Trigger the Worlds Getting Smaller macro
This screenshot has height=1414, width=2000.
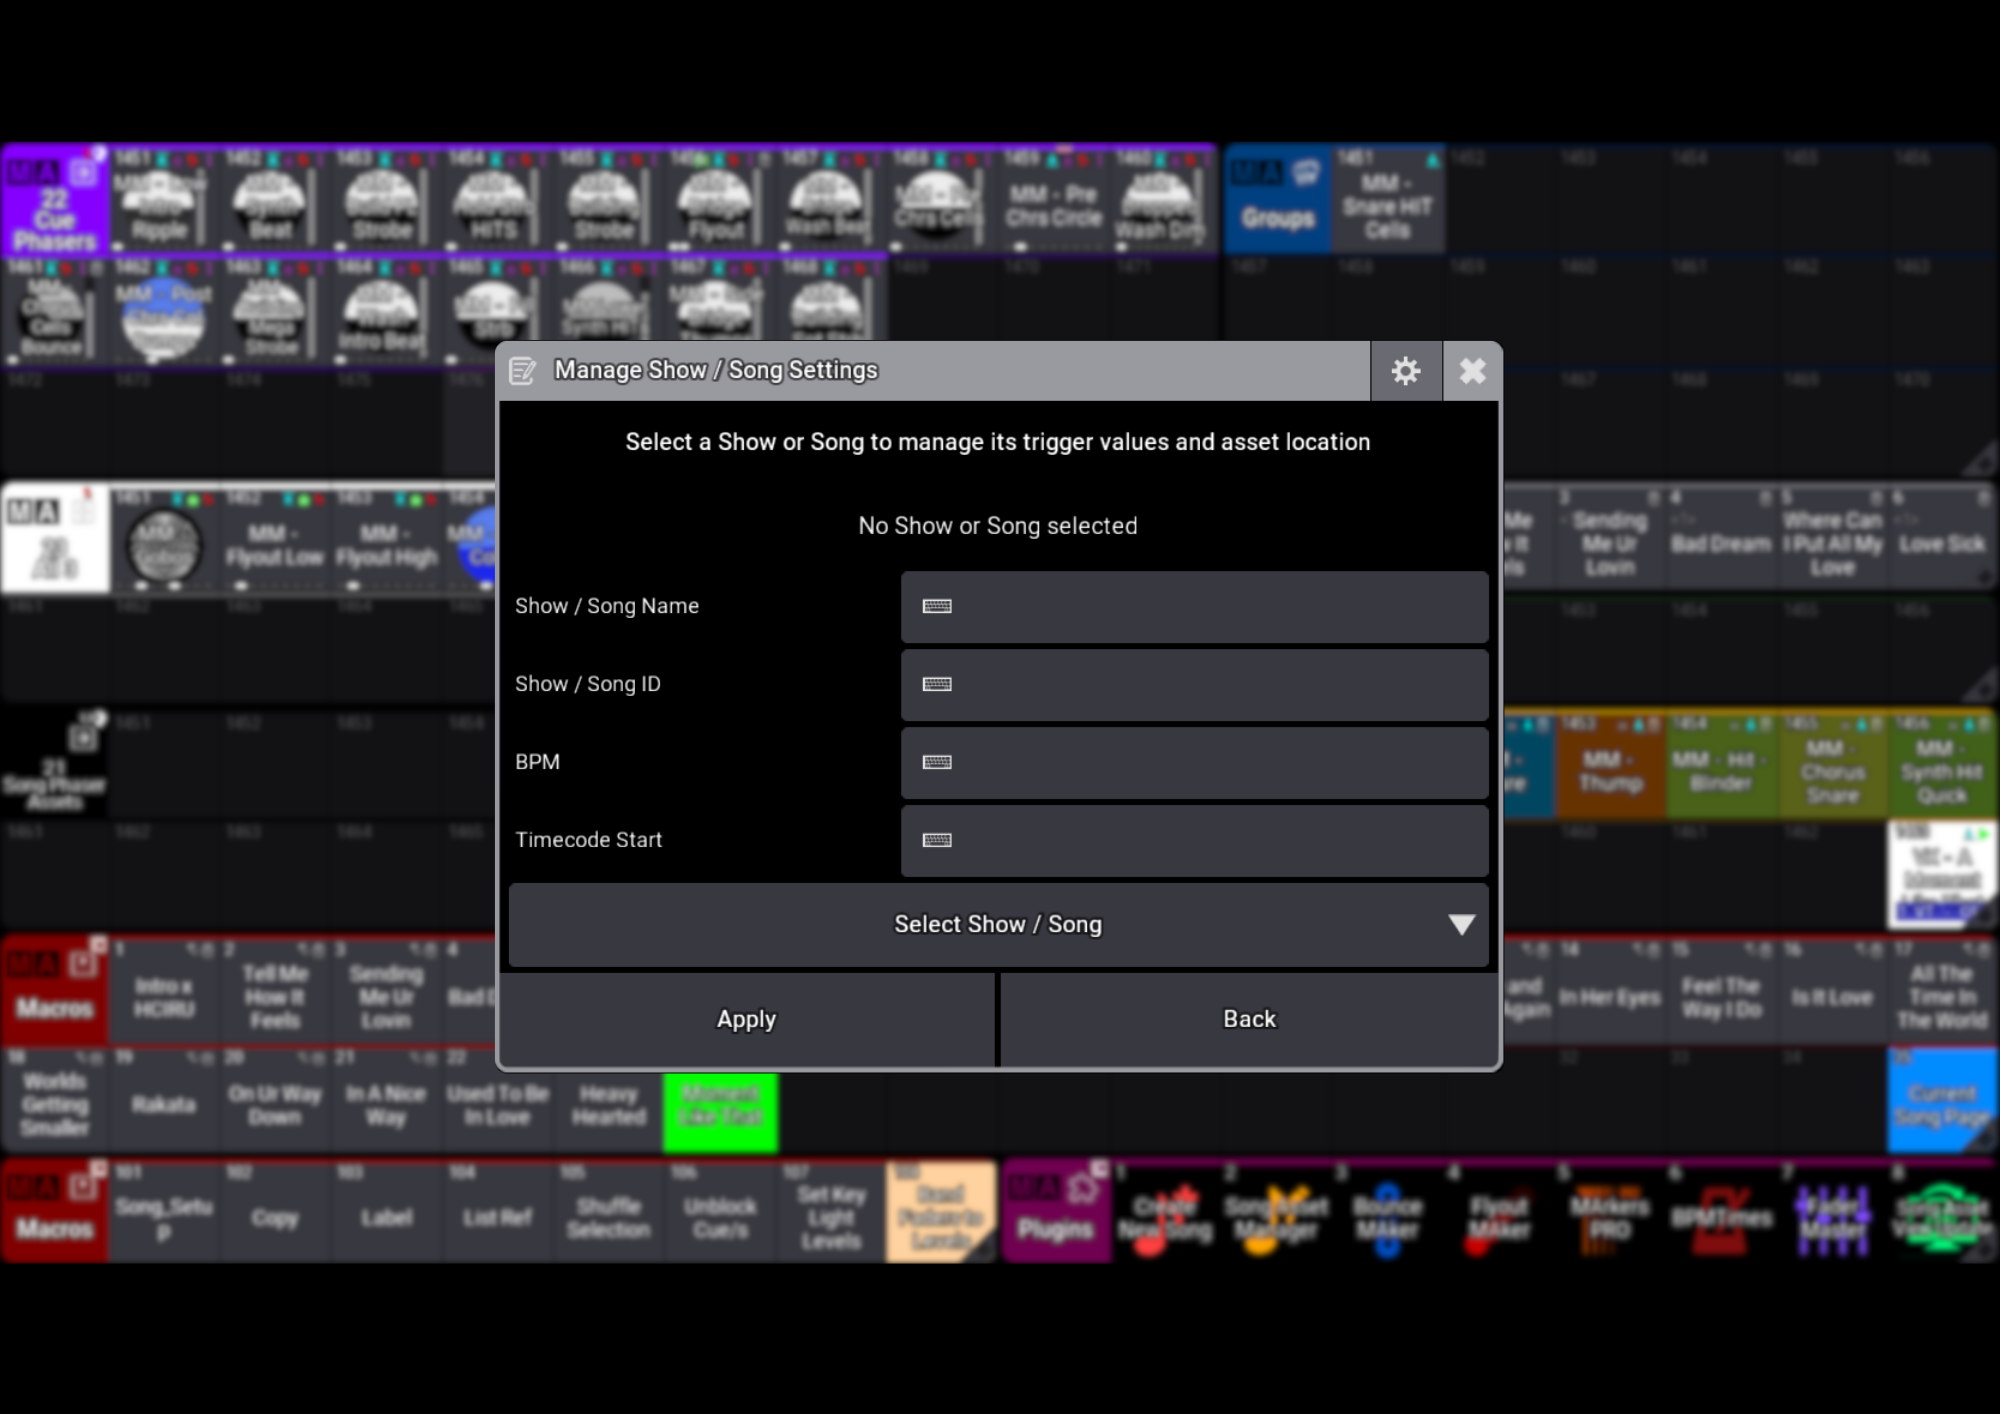click(x=55, y=1102)
